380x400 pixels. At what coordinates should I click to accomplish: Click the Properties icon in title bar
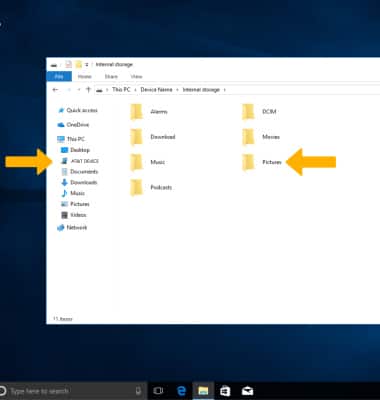(68, 64)
